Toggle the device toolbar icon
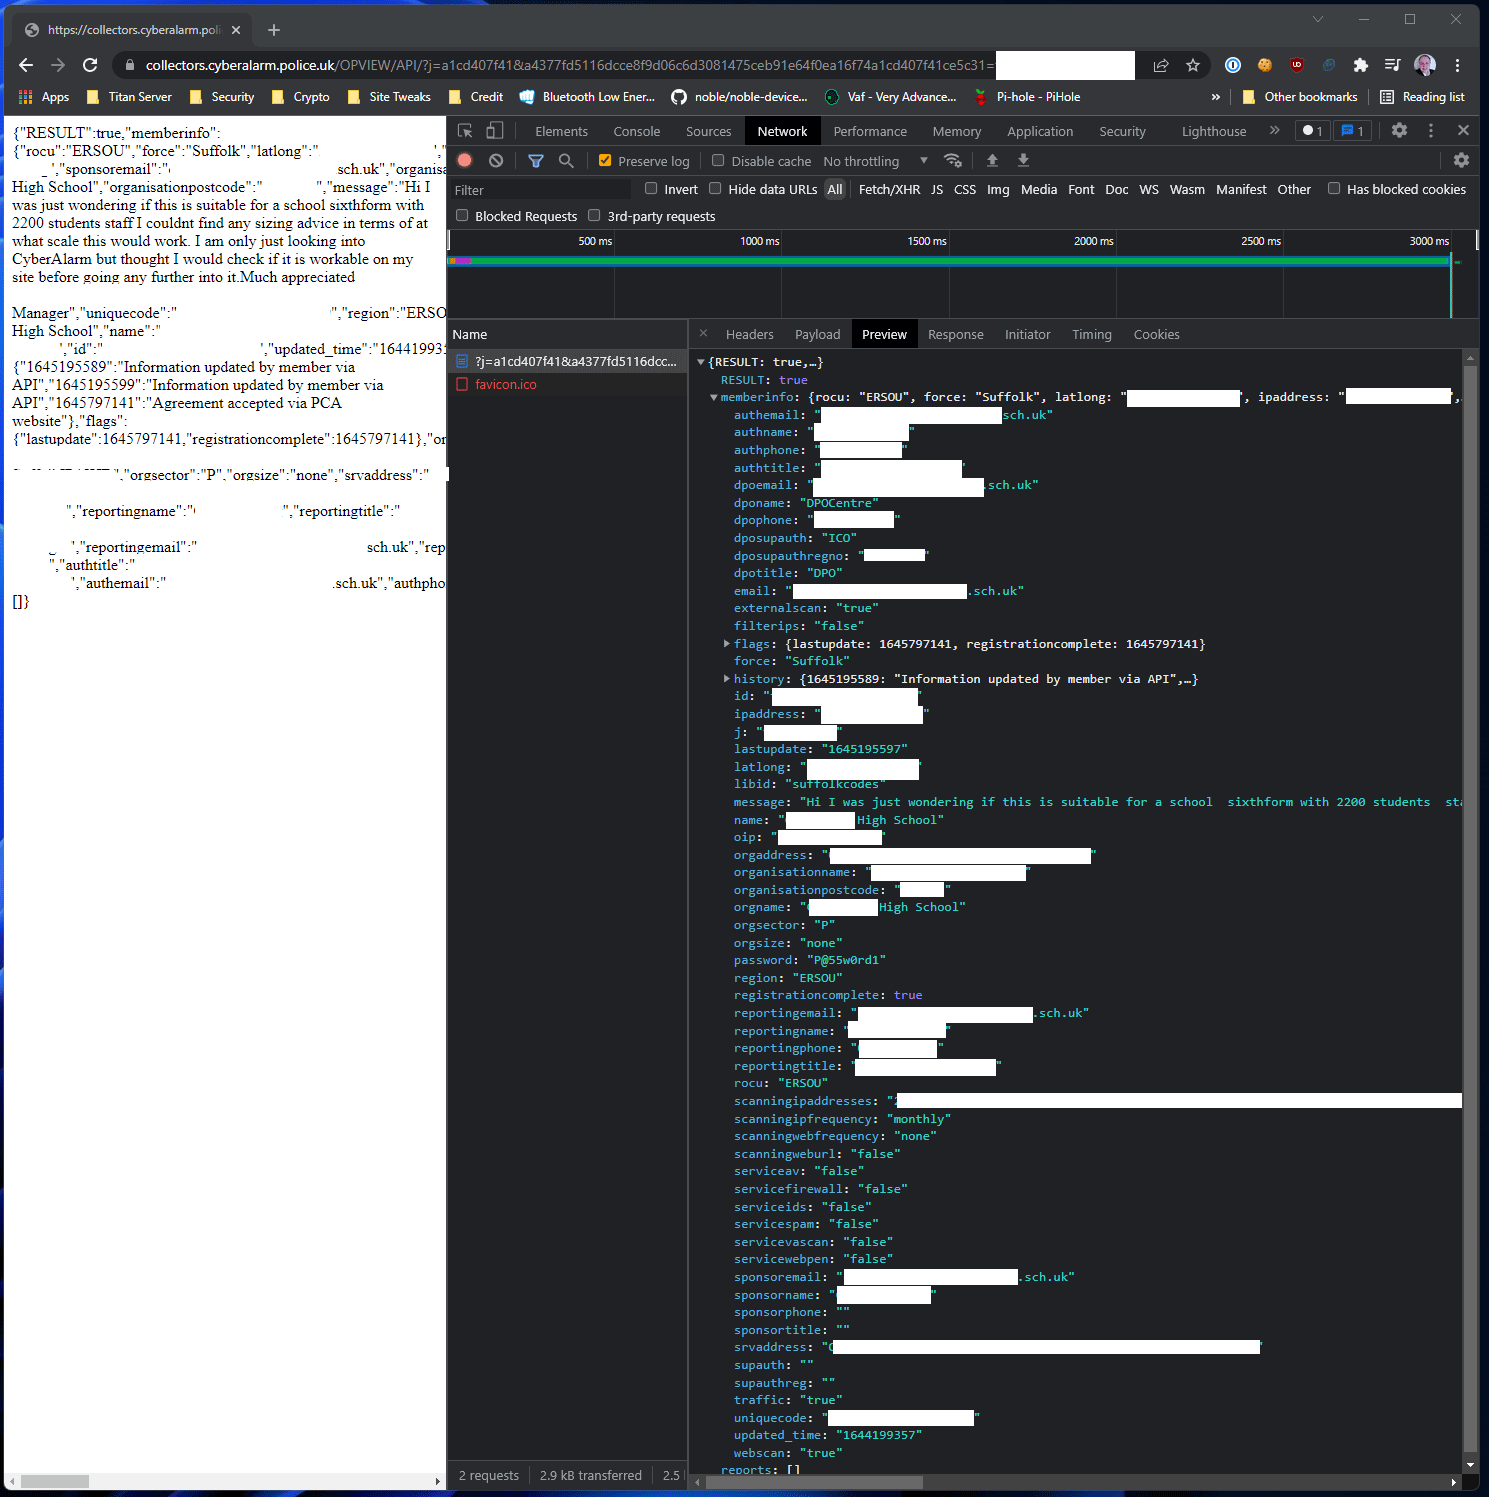The height and width of the screenshot is (1497, 1489). point(495,131)
